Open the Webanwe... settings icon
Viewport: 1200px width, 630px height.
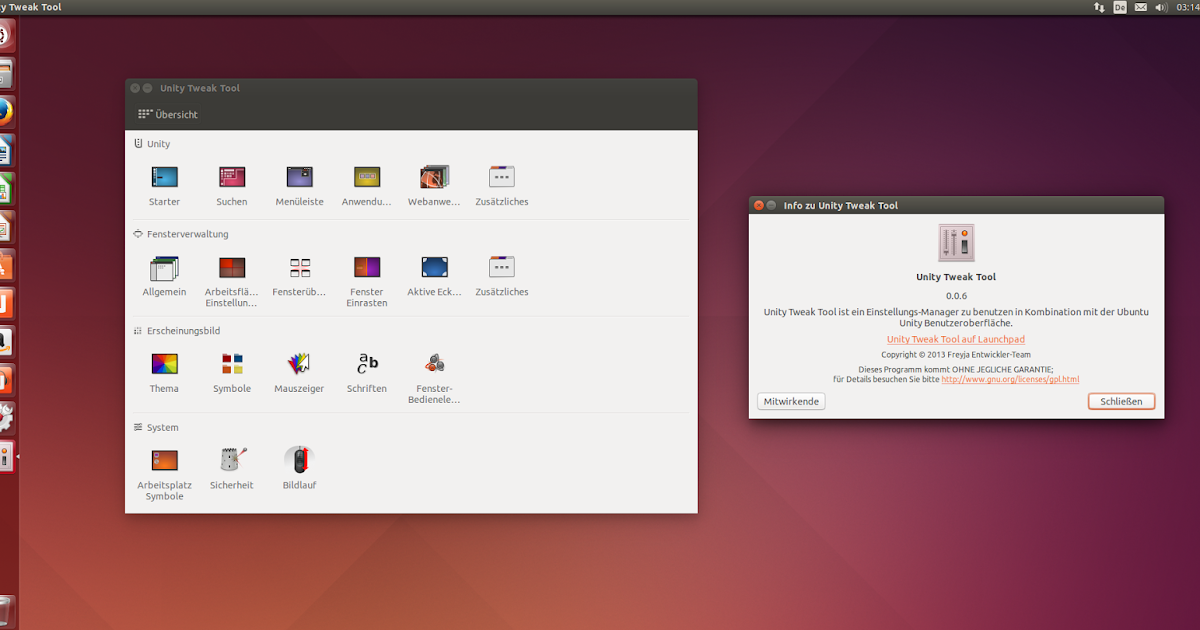[x=434, y=177]
